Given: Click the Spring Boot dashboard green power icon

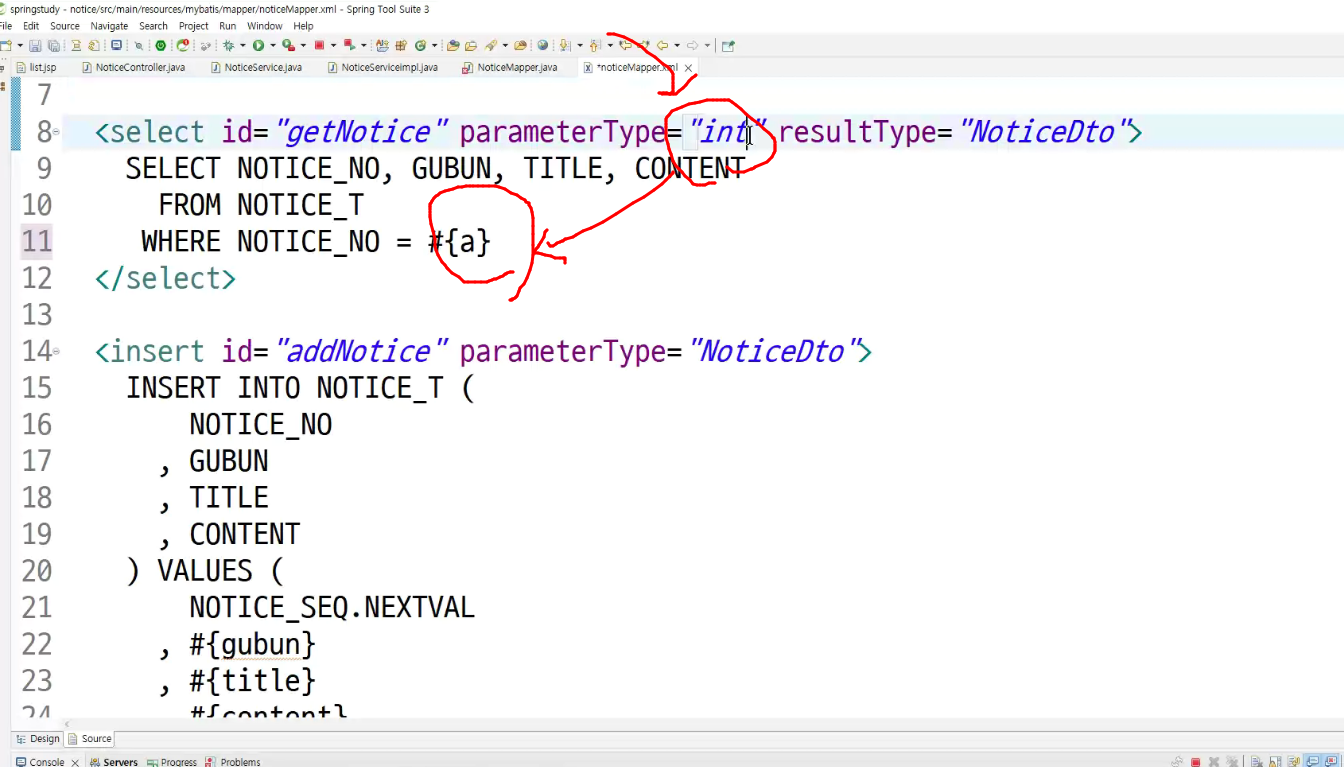Looking at the screenshot, I should click(x=161, y=45).
